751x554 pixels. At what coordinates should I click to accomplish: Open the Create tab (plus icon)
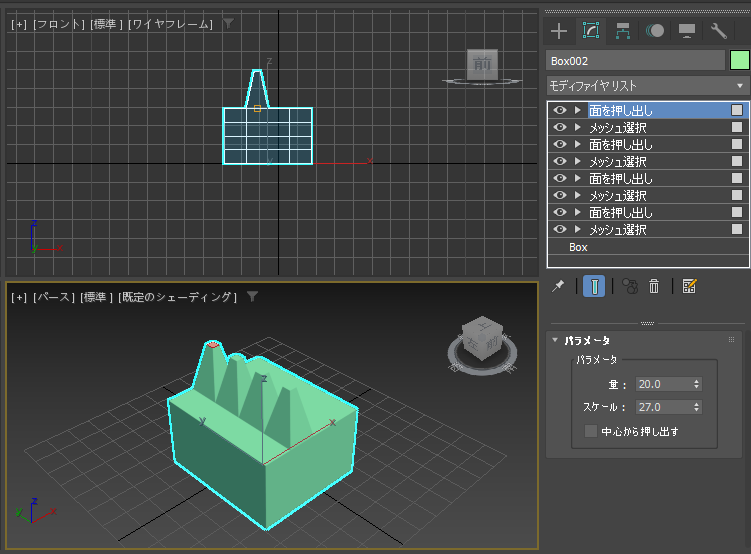[x=559, y=31]
